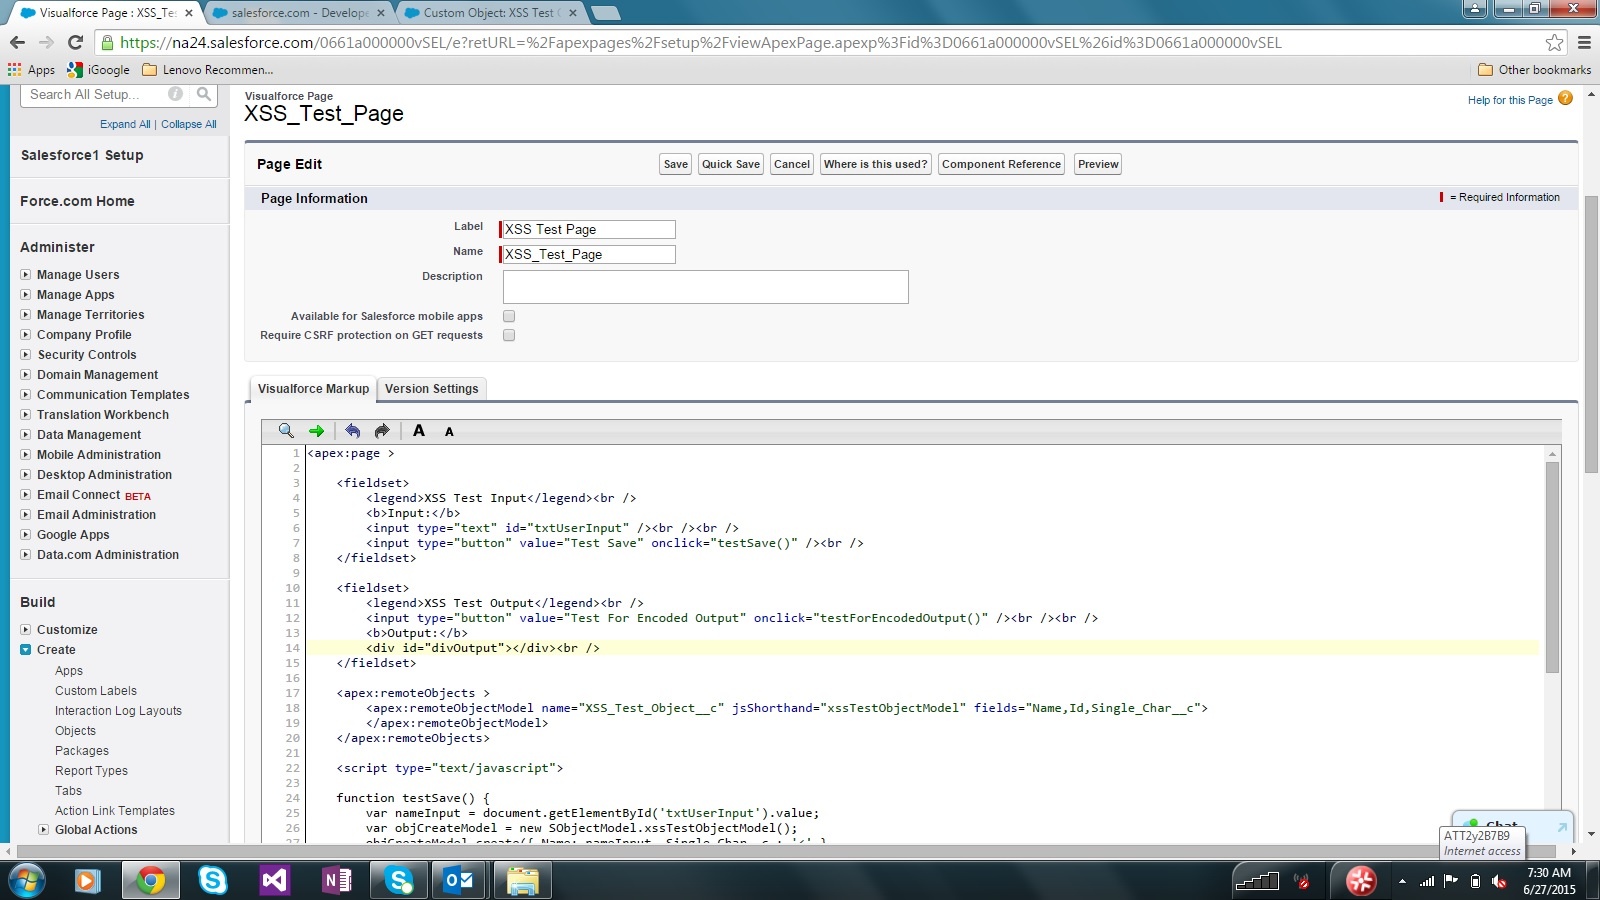Viewport: 1600px width, 900px height.
Task: Click the search info help icon
Action: pyautogui.click(x=176, y=94)
